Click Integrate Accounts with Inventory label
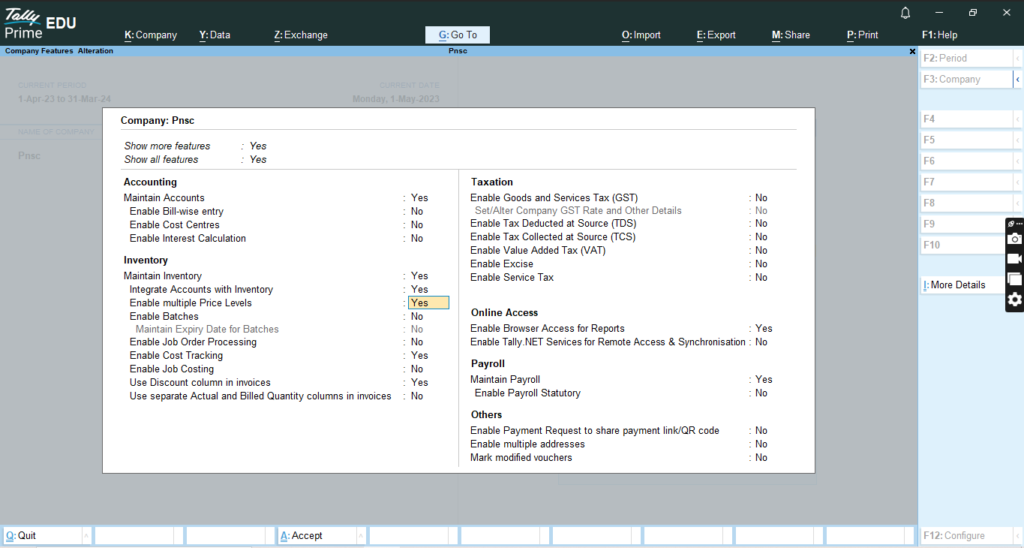The height and width of the screenshot is (548, 1024). (x=201, y=289)
